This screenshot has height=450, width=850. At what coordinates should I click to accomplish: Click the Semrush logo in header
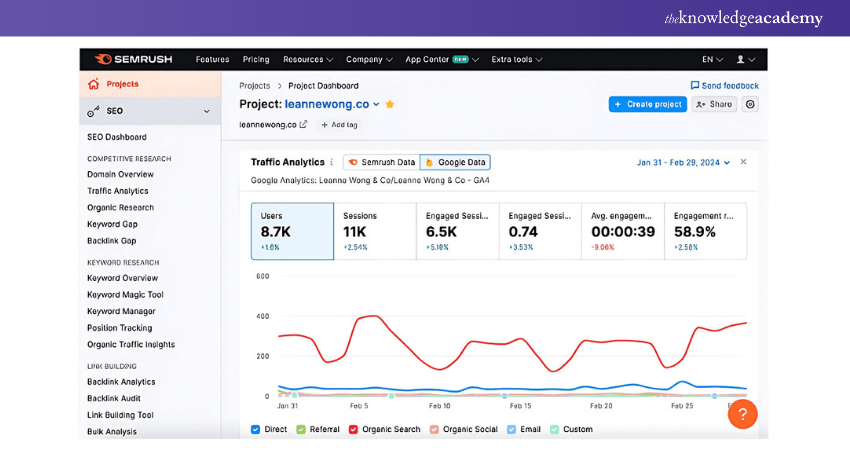(133, 59)
